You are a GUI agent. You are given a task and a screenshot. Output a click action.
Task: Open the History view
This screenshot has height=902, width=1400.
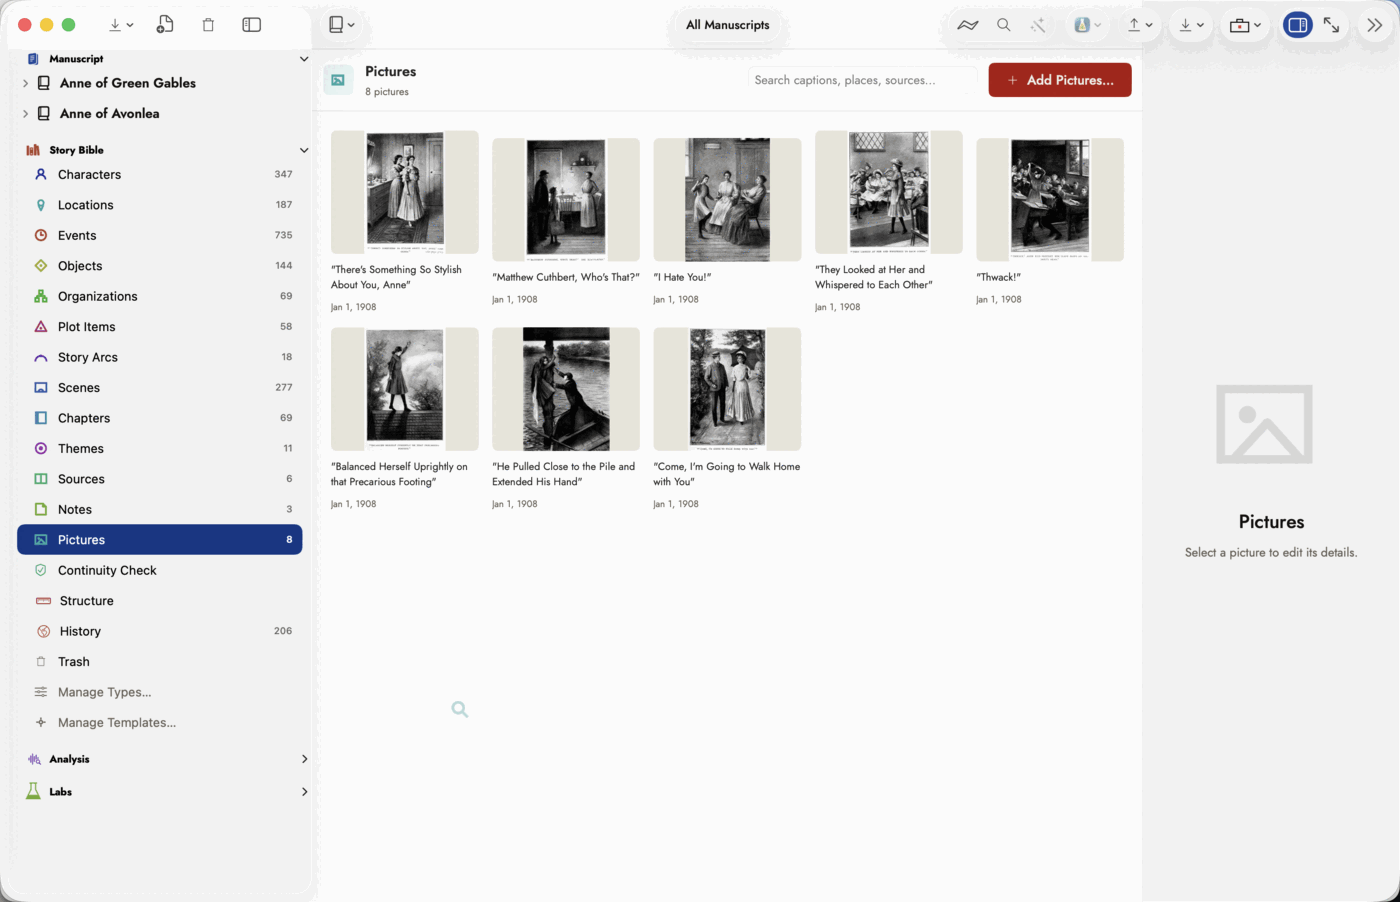(x=160, y=631)
